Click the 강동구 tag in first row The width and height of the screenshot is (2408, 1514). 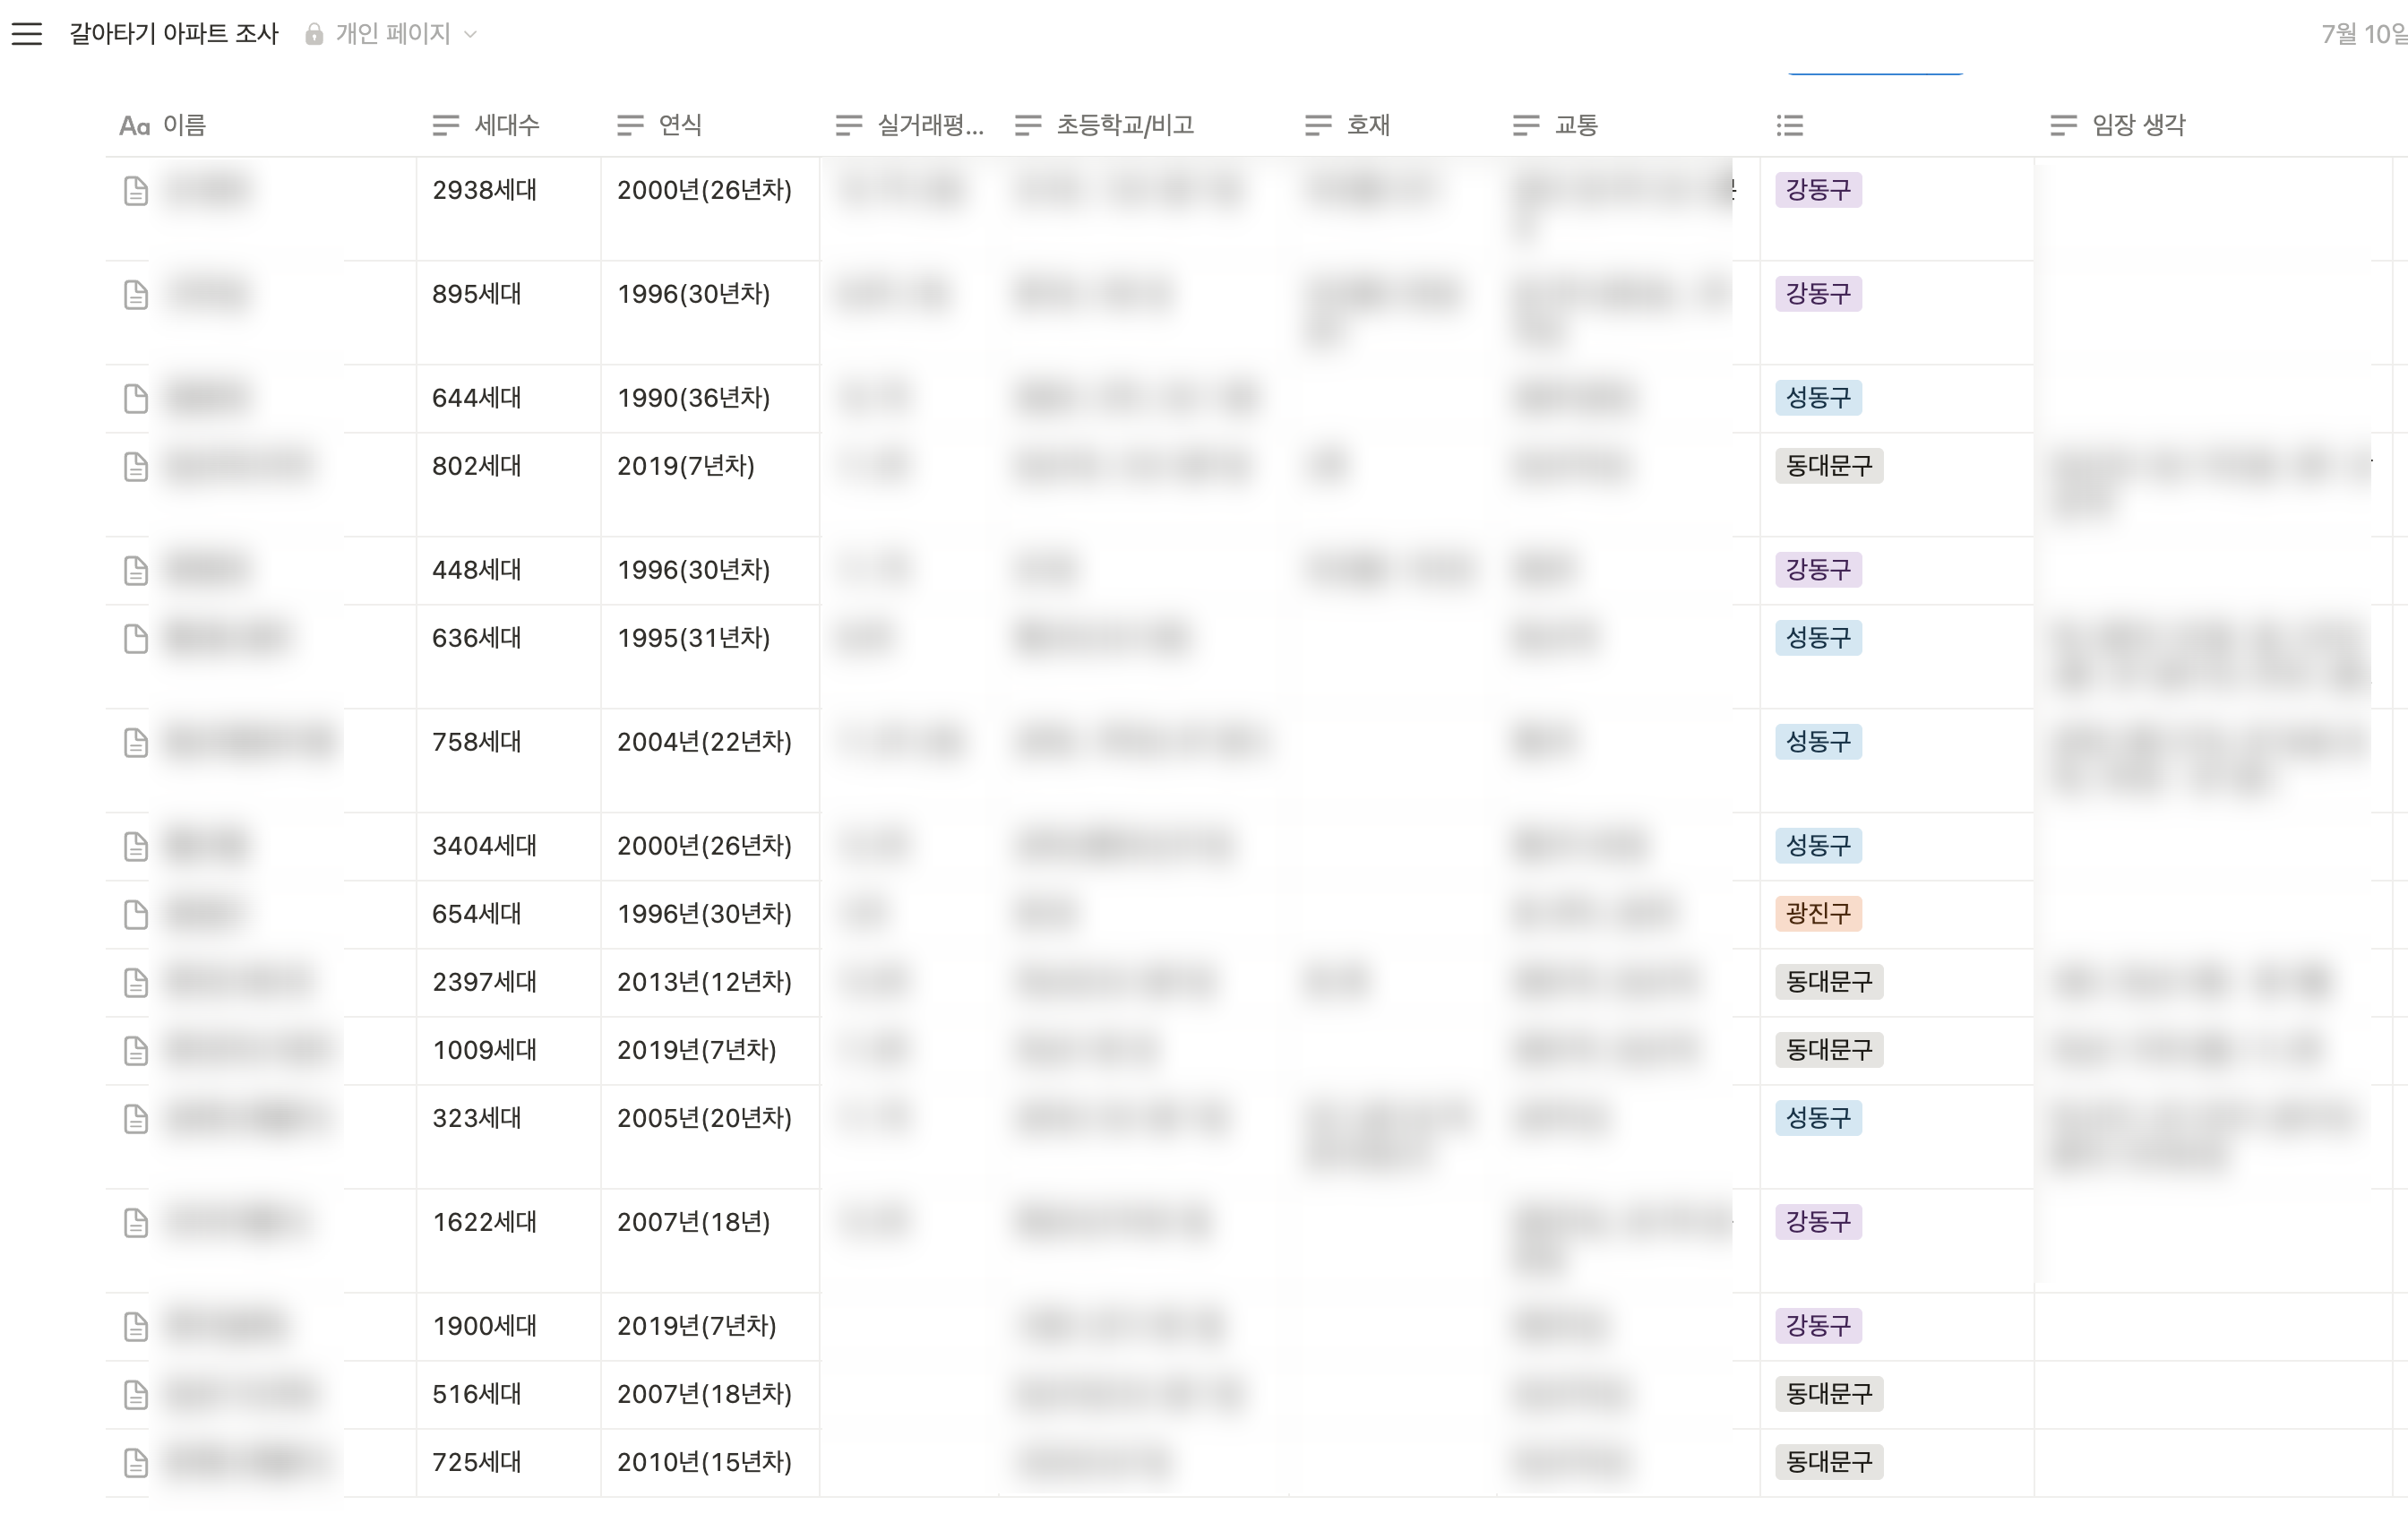point(1817,190)
